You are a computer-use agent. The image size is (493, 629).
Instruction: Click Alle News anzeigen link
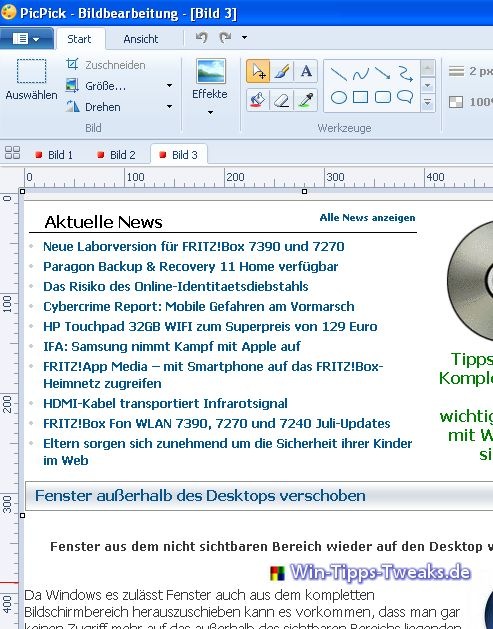point(367,218)
